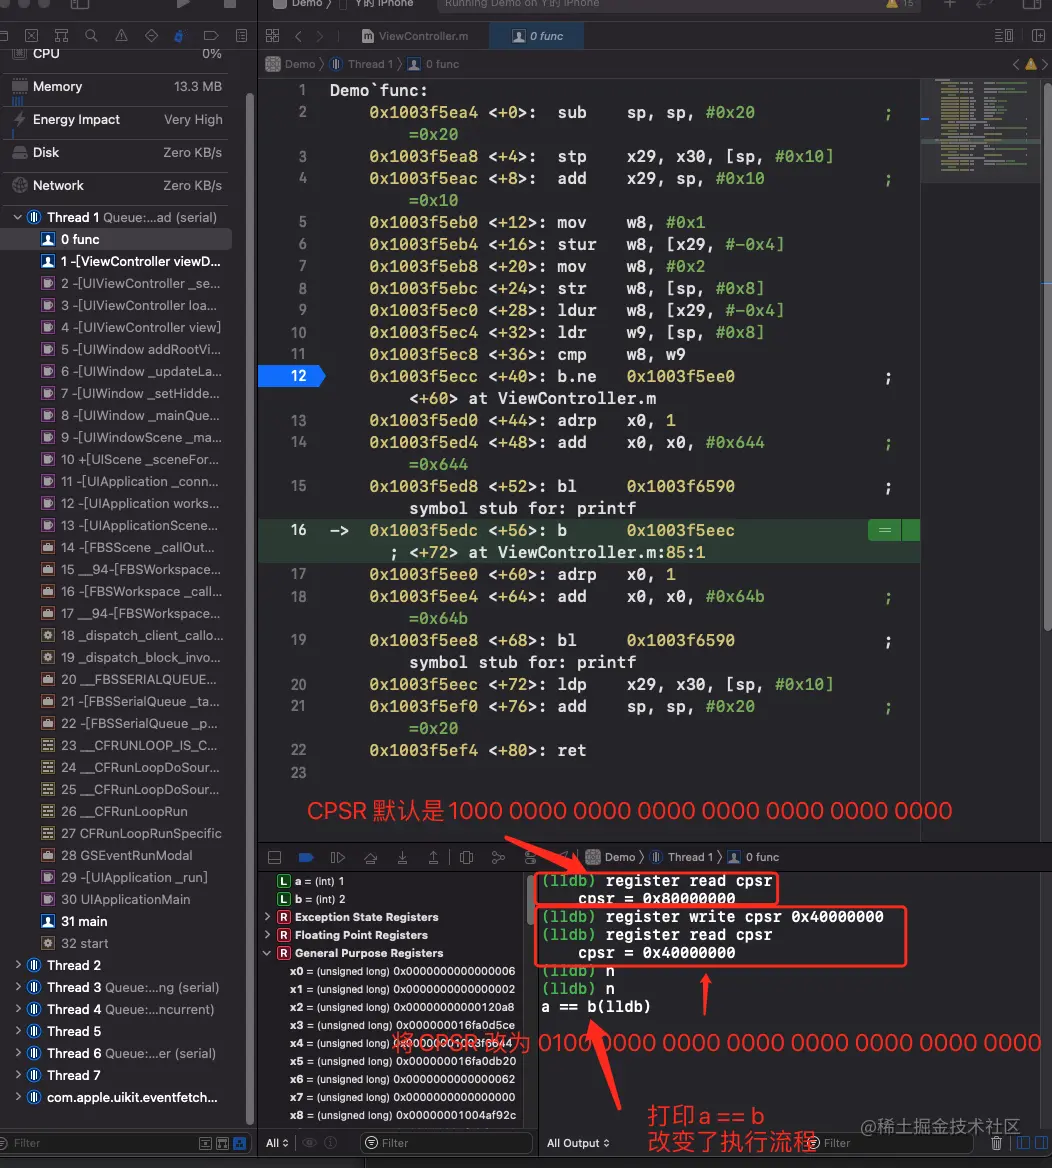
Task: Open environment overrides button
Action: (x=530, y=857)
